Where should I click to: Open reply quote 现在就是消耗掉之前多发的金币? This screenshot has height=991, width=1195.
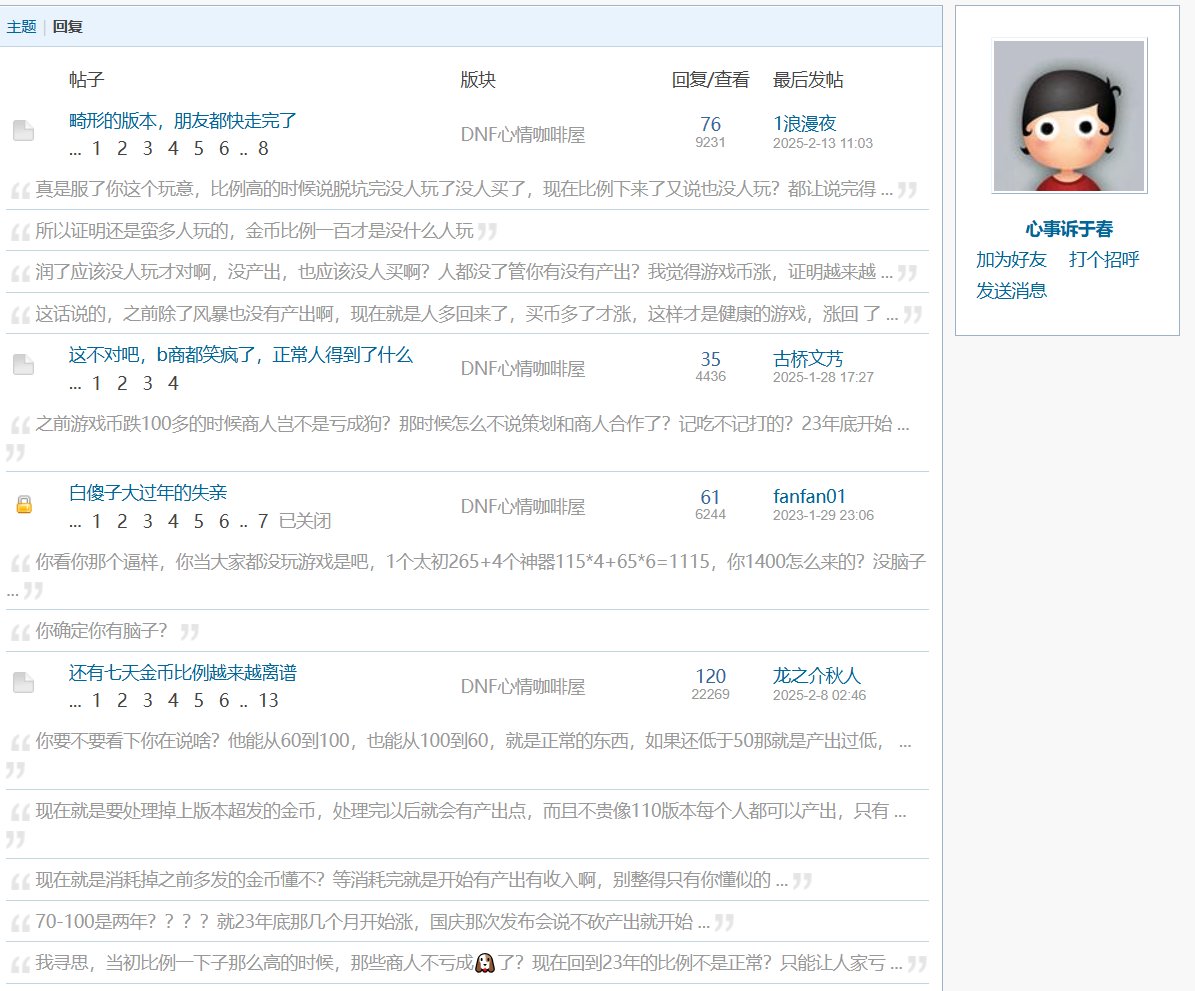click(412, 880)
